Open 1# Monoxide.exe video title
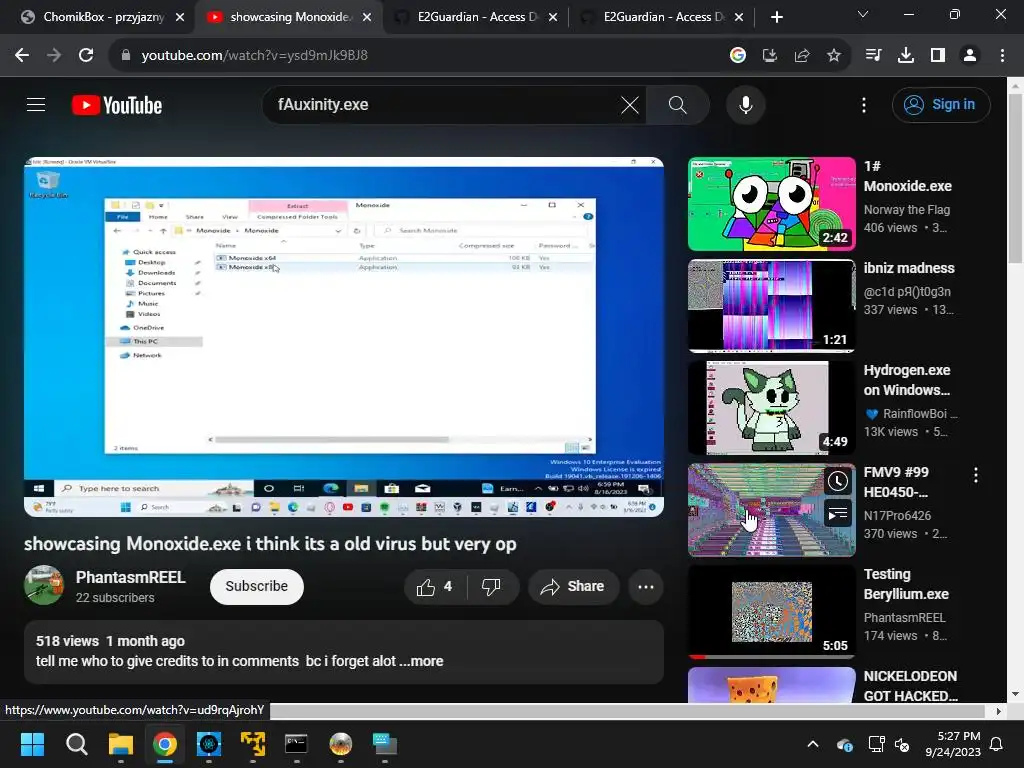This screenshot has height=768, width=1024. (x=907, y=176)
